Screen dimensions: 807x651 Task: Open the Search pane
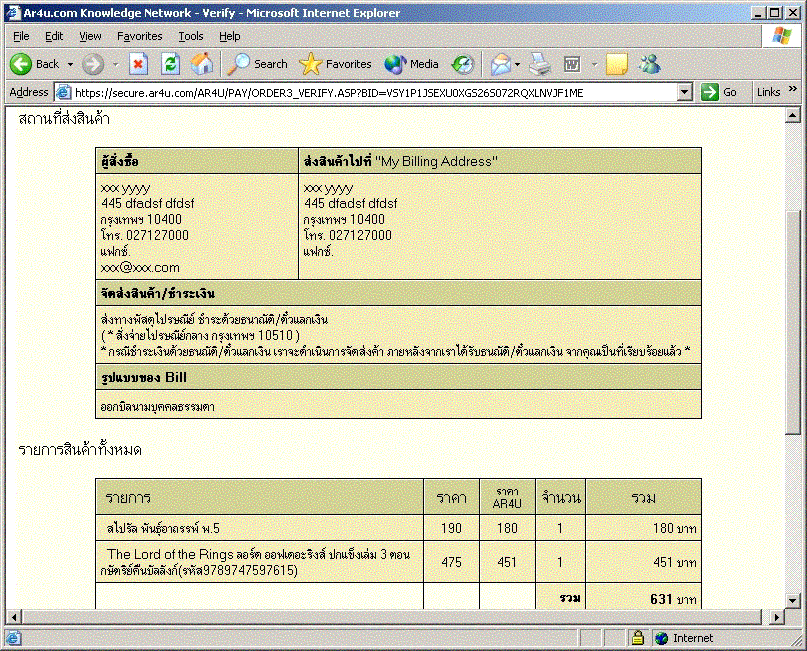pyautogui.click(x=259, y=64)
